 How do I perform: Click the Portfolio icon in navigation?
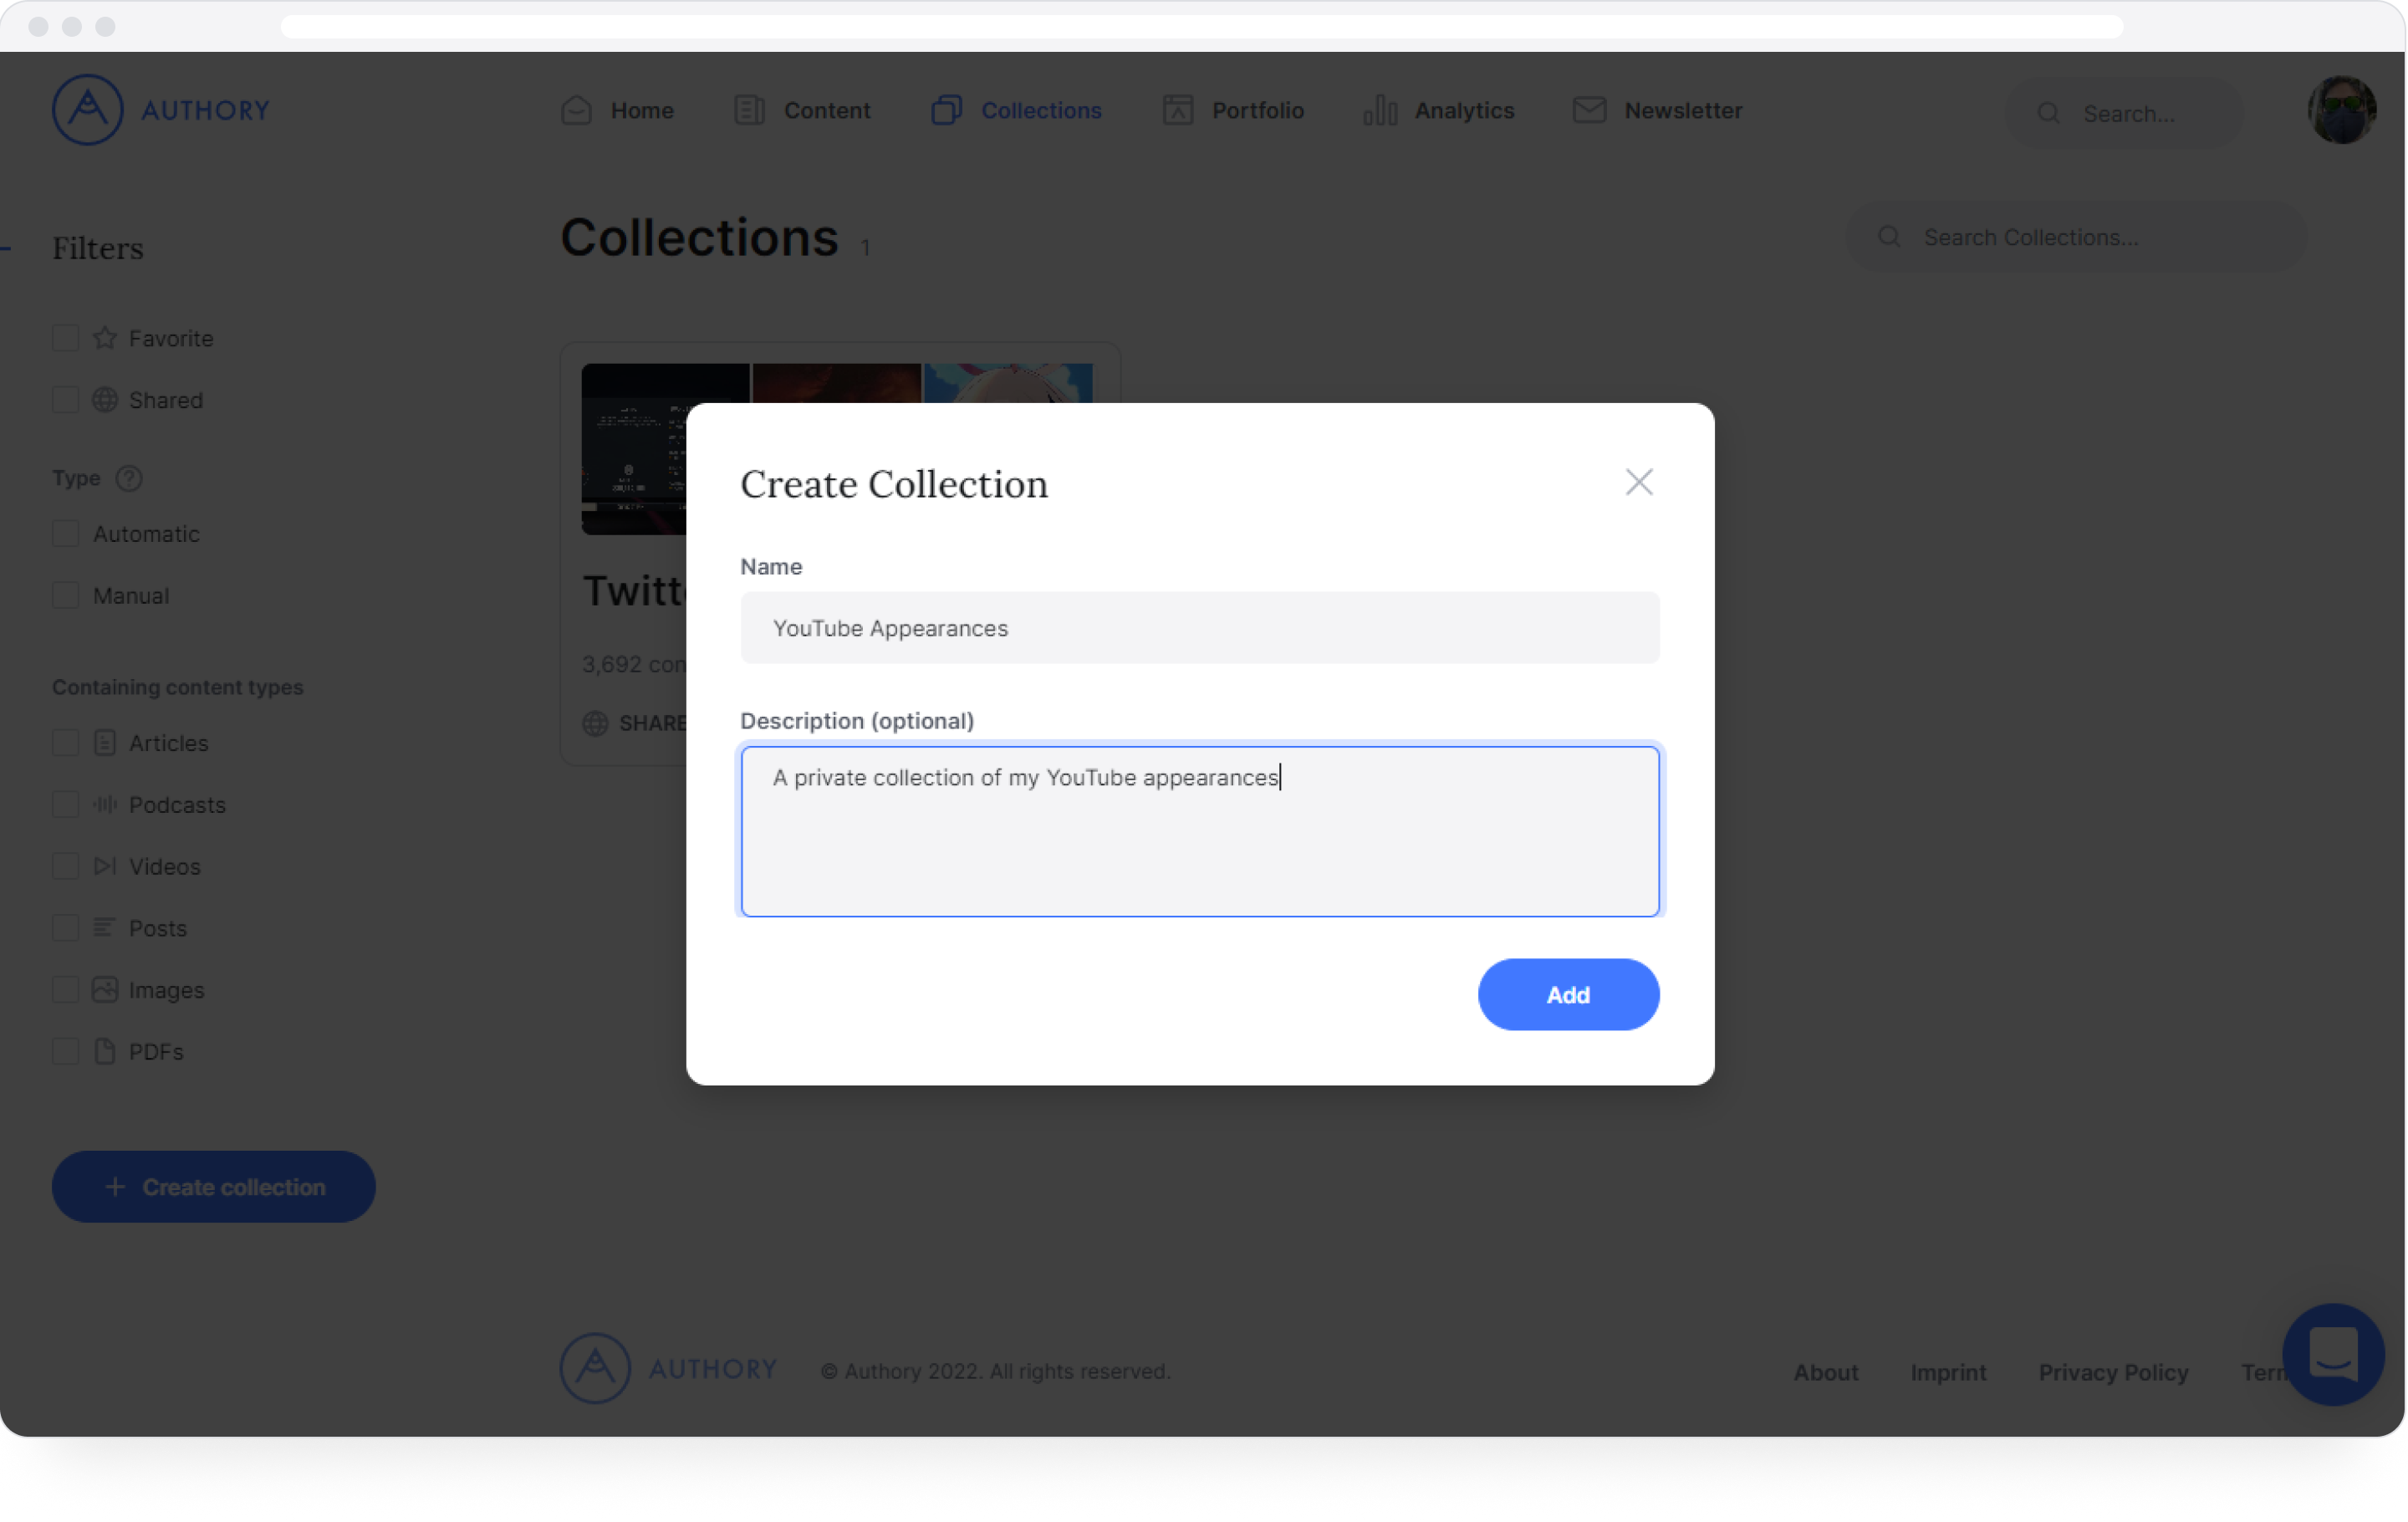point(1177,110)
